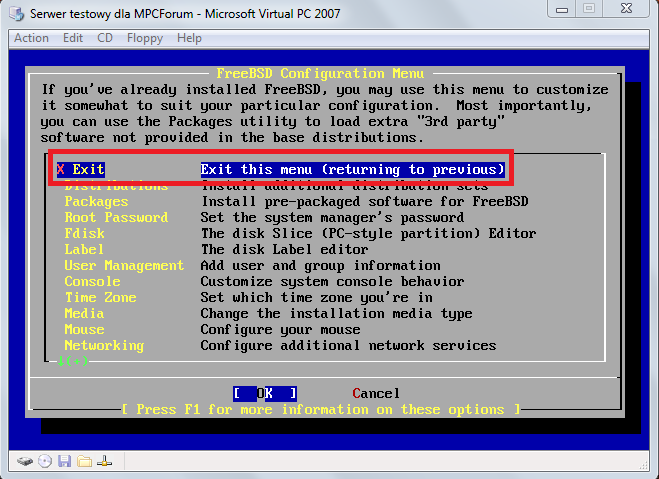Select the Root Password entry
Screen dimensions: 659x479
click(x=116, y=218)
